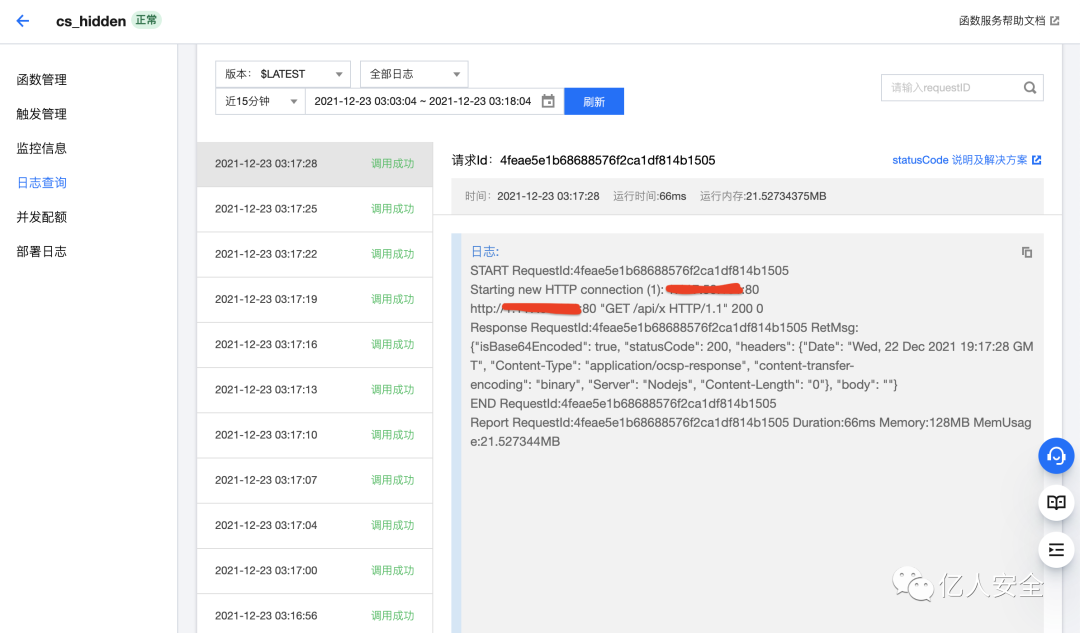Open the 全部日志 filter dropdown
The width and height of the screenshot is (1080, 633).
coord(414,74)
